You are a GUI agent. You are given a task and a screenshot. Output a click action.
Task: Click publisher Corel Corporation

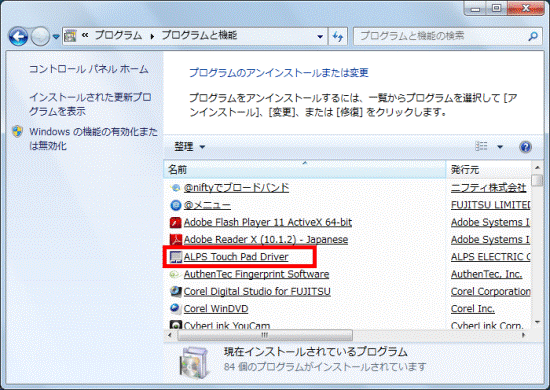click(x=490, y=291)
